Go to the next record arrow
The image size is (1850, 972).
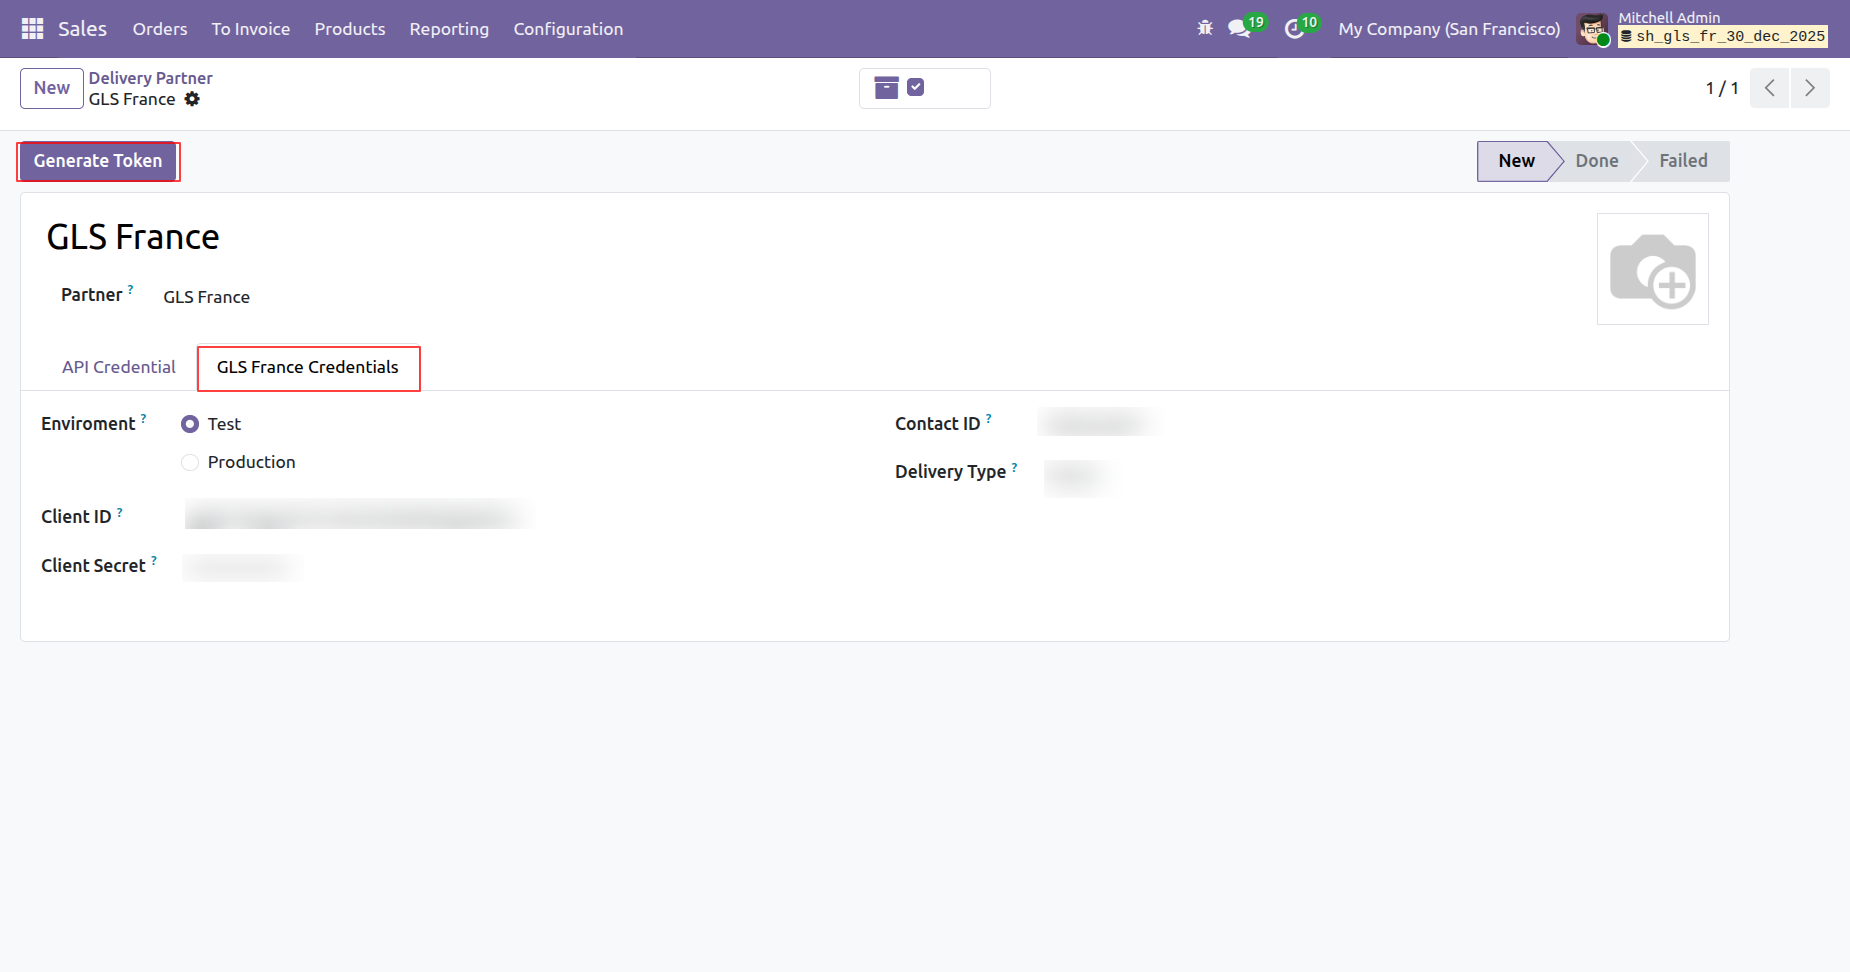[1810, 88]
